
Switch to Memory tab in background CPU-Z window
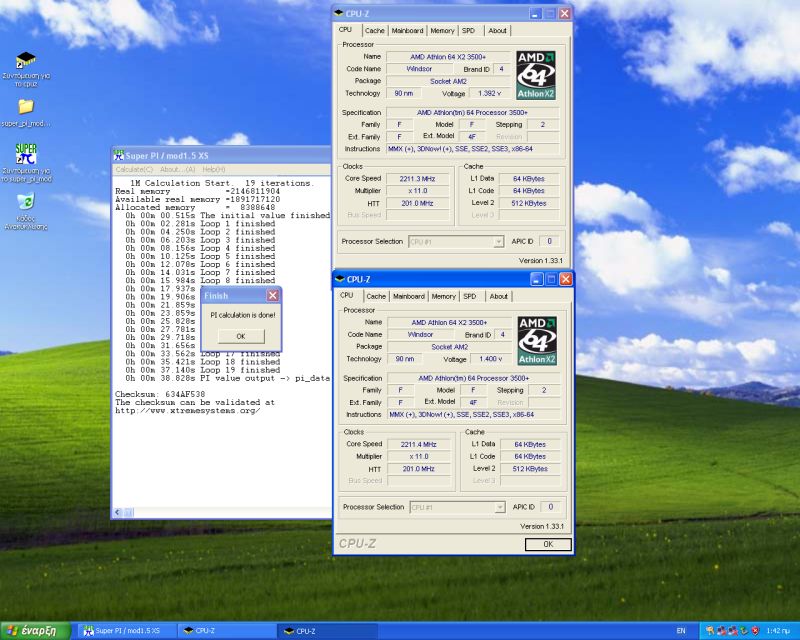pos(442,31)
